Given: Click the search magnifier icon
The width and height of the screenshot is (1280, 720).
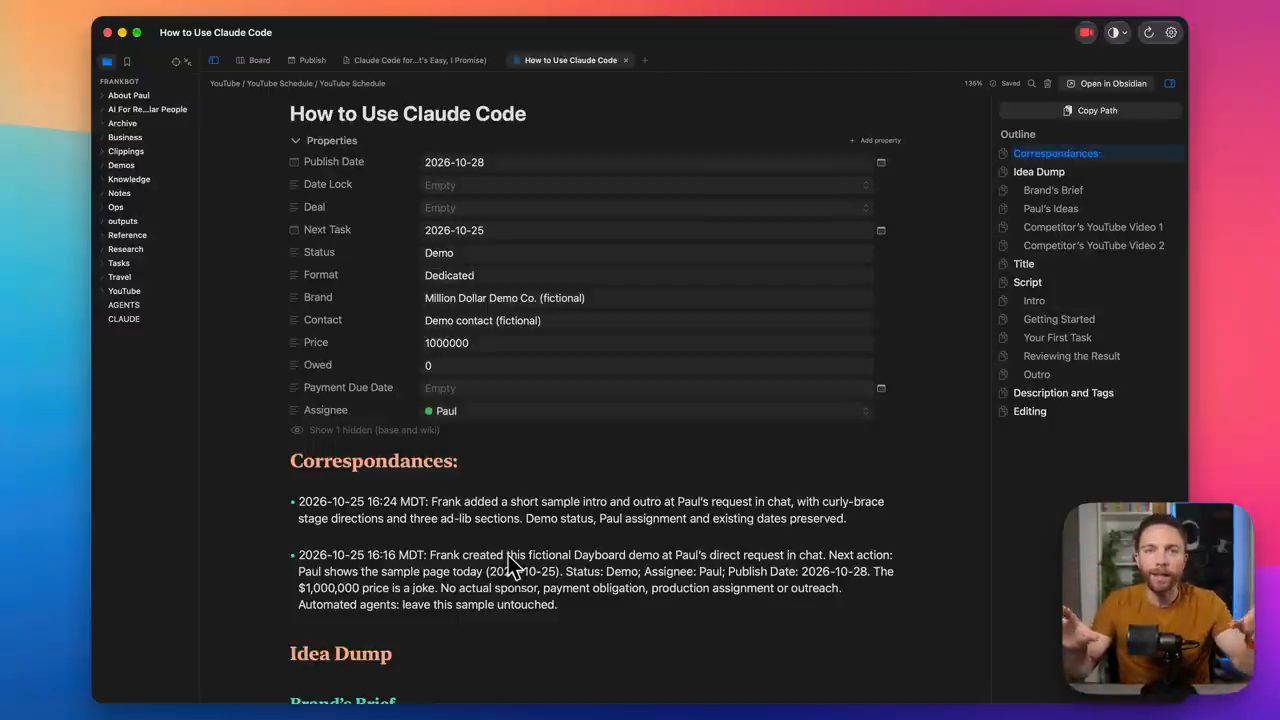Looking at the screenshot, I should pos(1031,84).
